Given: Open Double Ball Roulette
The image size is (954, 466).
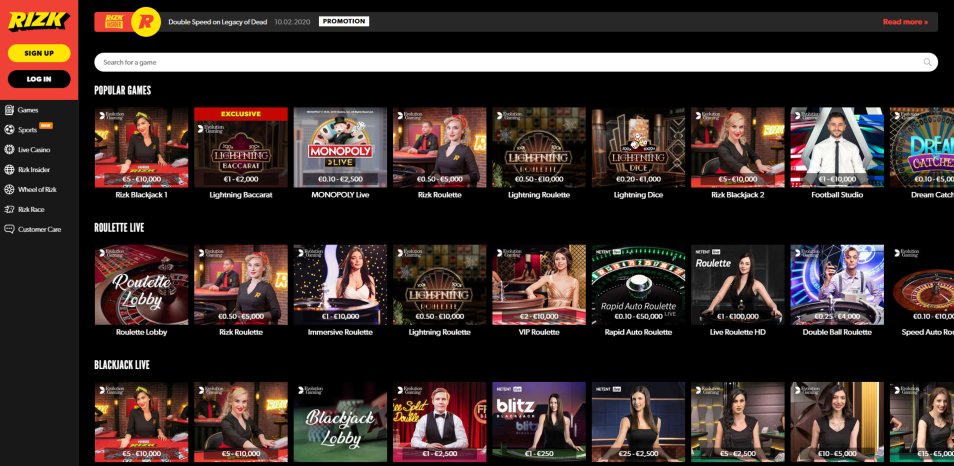Looking at the screenshot, I should pos(837,285).
